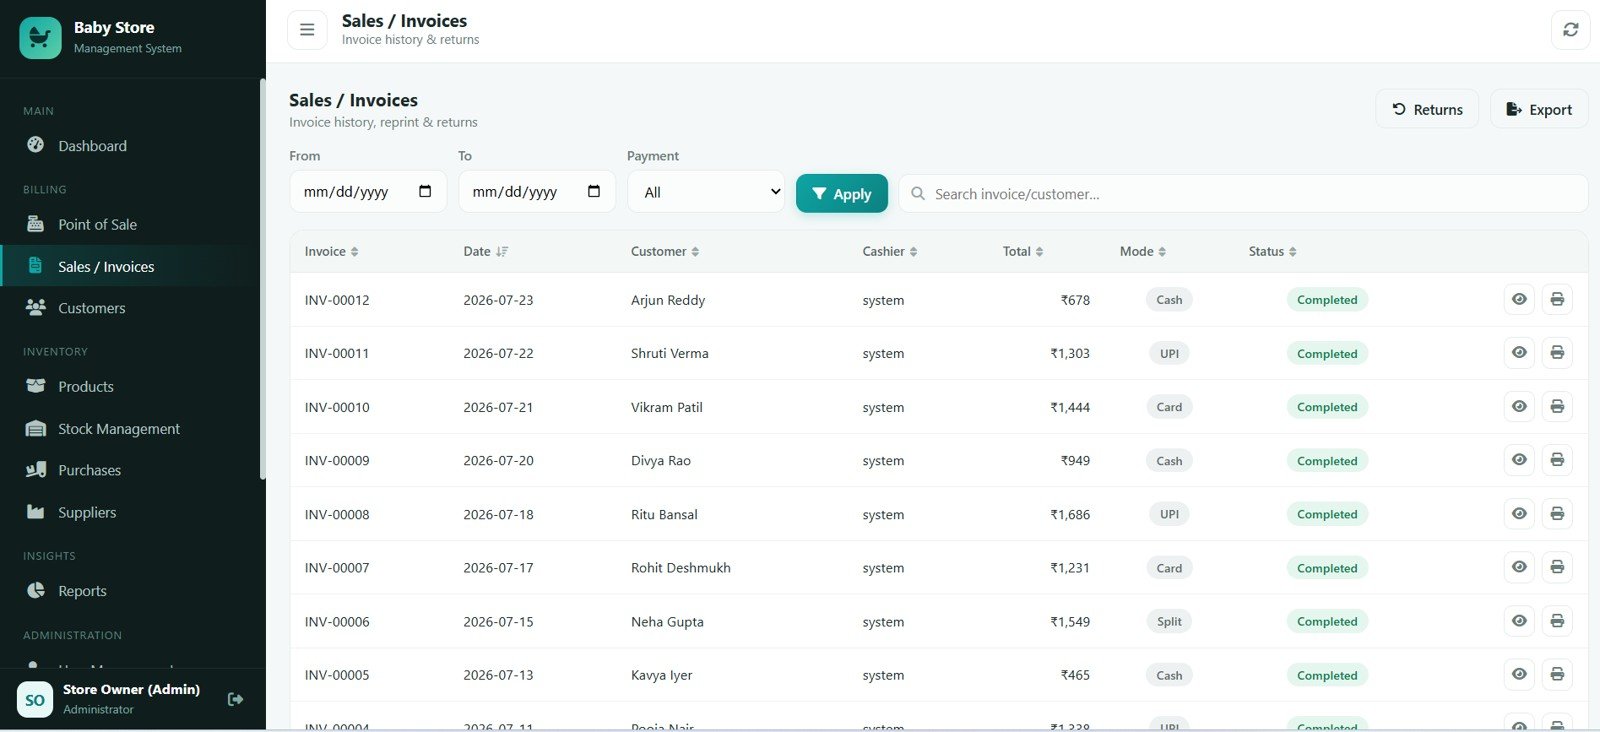Click the refresh icon in the top bar
Viewport: 1600px width, 732px height.
click(x=1570, y=30)
